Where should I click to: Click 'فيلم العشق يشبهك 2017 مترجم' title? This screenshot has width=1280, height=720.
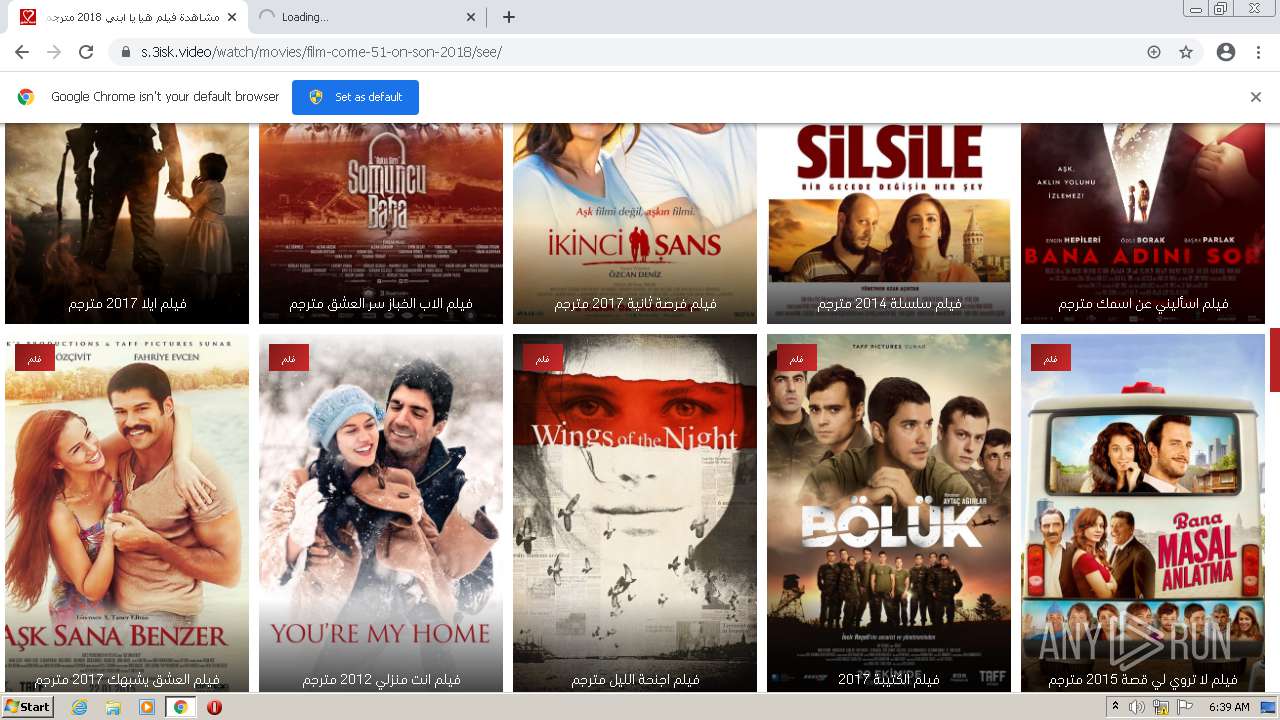coord(127,679)
